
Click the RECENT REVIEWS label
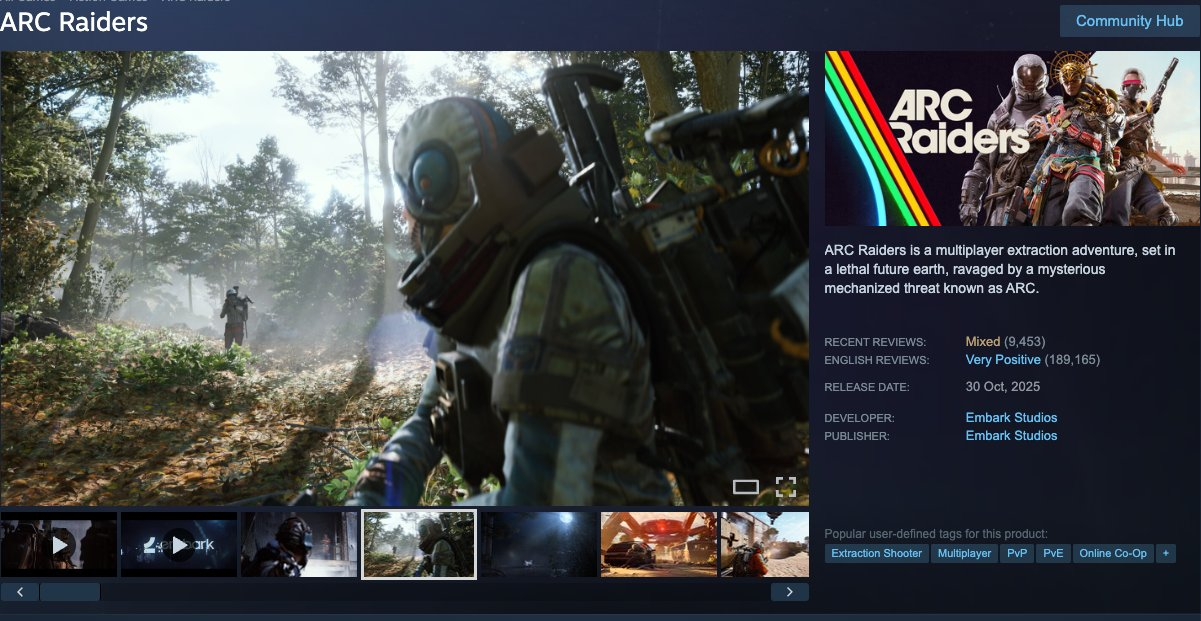click(875, 342)
